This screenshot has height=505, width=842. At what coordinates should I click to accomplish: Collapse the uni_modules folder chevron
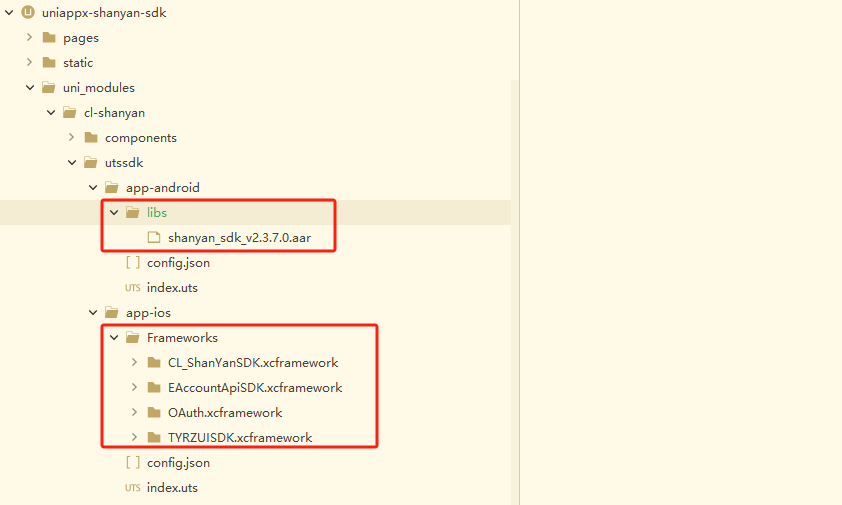(30, 87)
